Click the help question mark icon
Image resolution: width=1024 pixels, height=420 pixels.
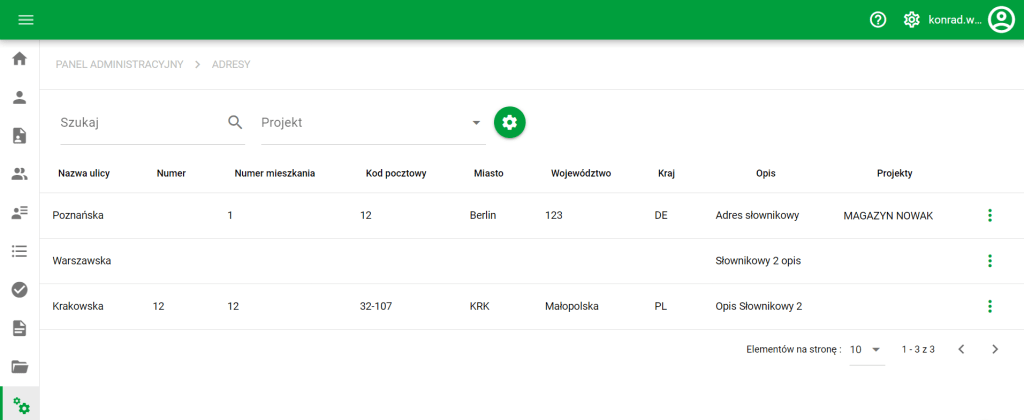[878, 20]
